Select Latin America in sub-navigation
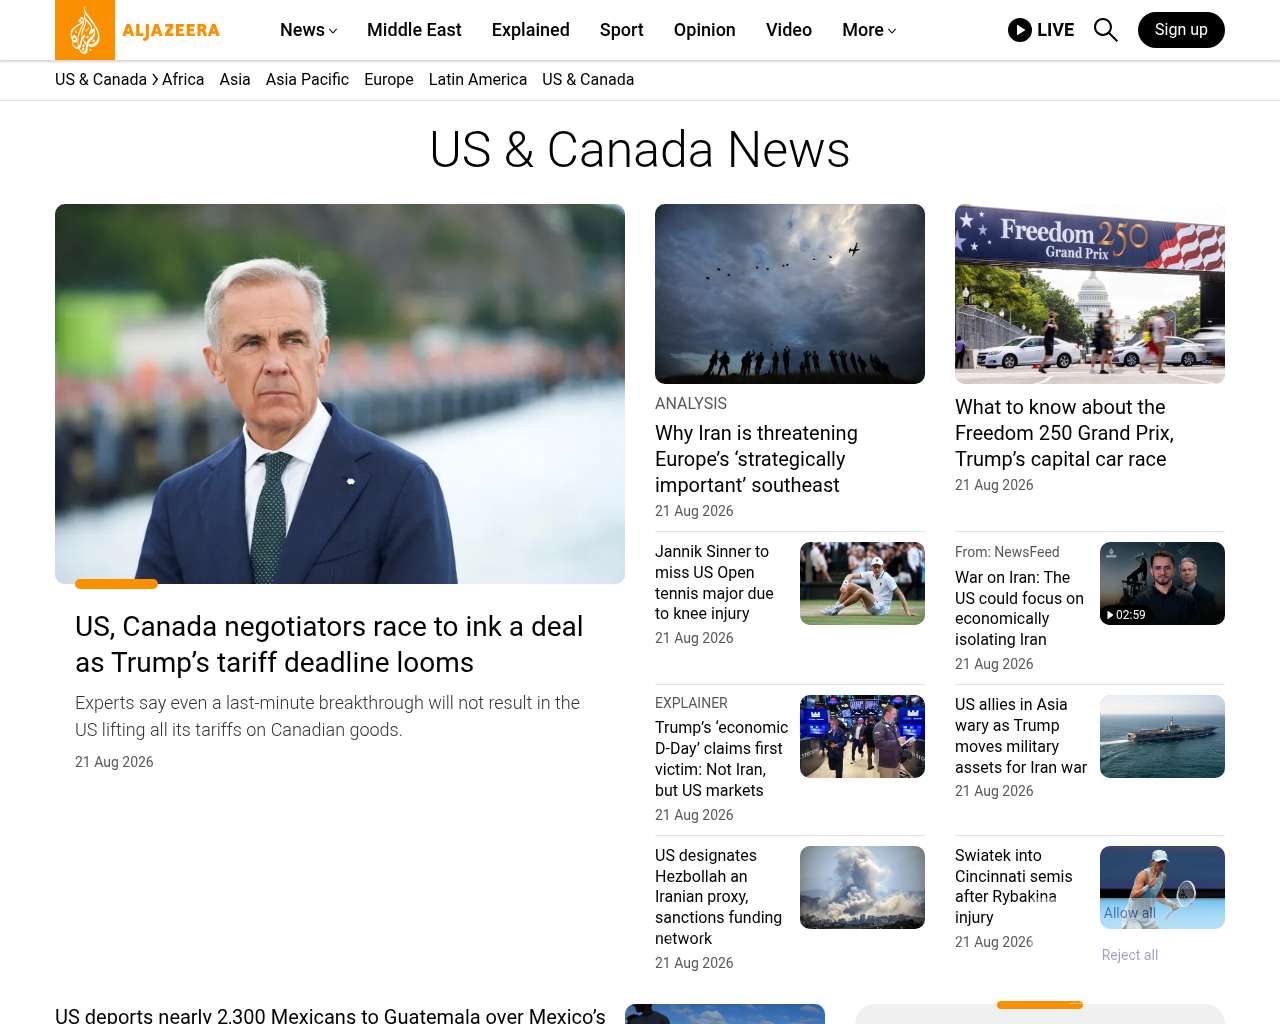 478,80
